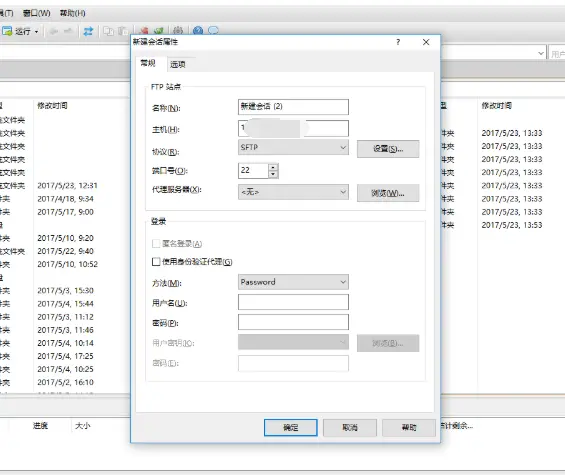Select the row dated 2017/5/4, 10:25
Viewport: 565px width, 475px height.
click(65, 369)
